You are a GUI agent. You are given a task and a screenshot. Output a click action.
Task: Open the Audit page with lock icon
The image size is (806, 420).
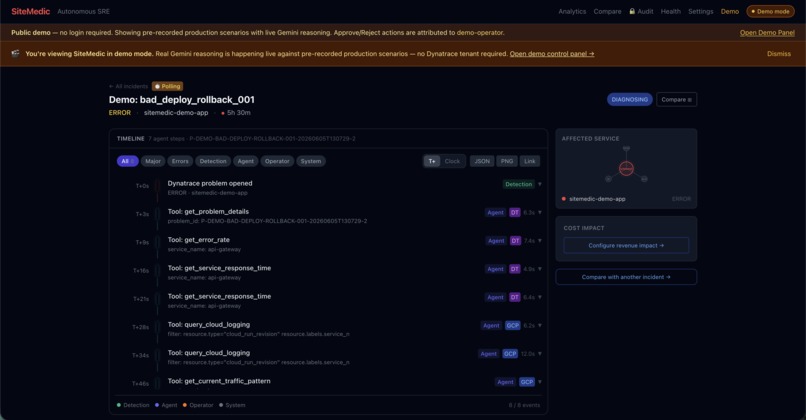(x=641, y=11)
